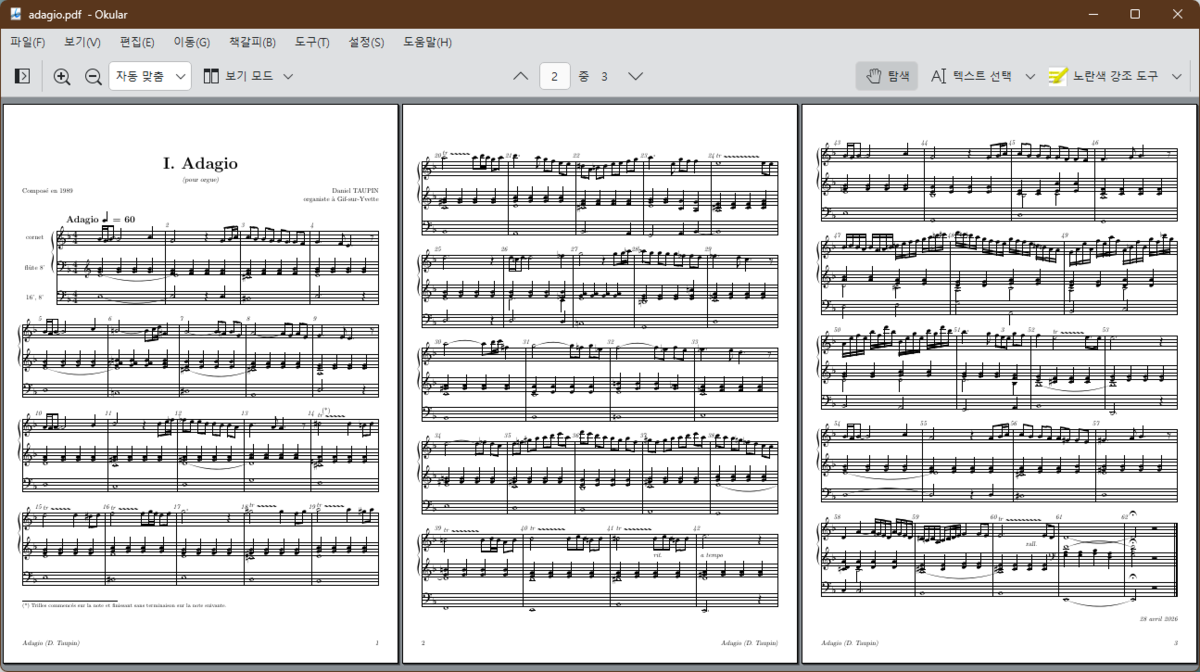This screenshot has height=672, width=1200.
Task: Enable the 탐색 browse hand tool
Action: pos(887,76)
